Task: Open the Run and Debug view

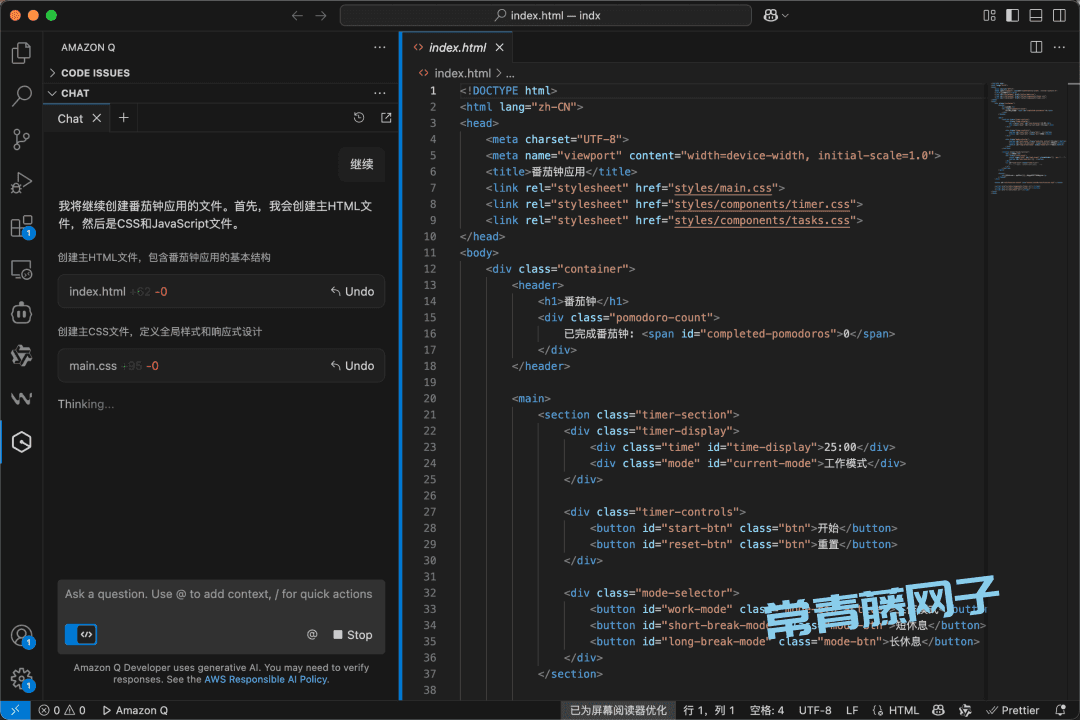Action: tap(21, 183)
